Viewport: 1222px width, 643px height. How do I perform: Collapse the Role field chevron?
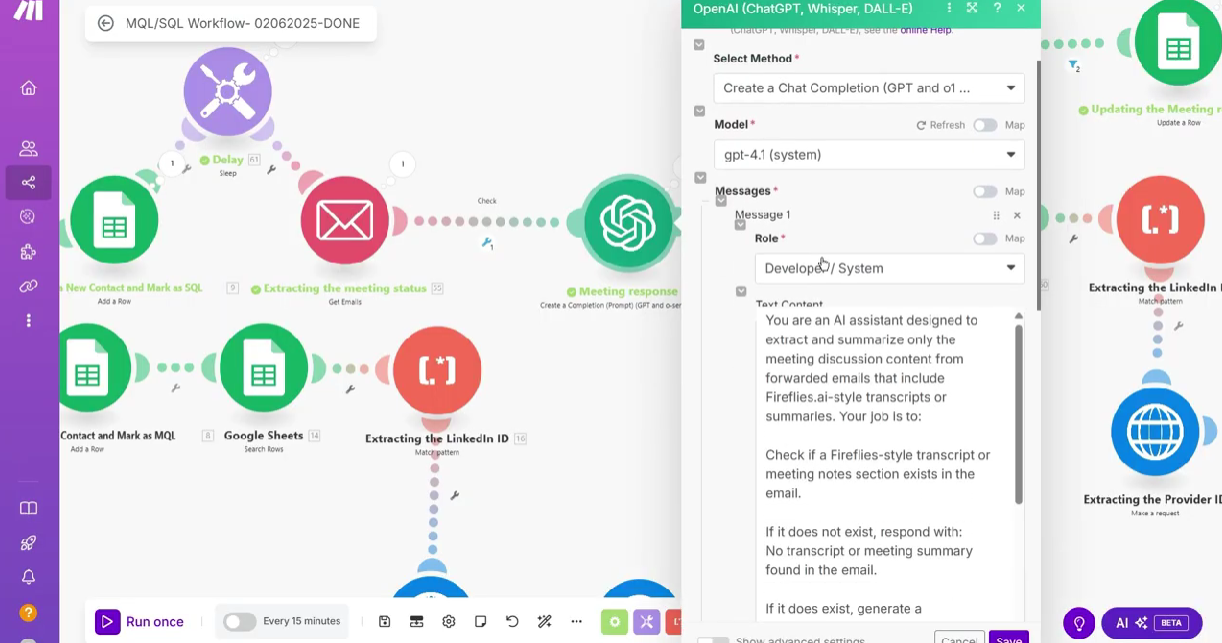point(741,226)
